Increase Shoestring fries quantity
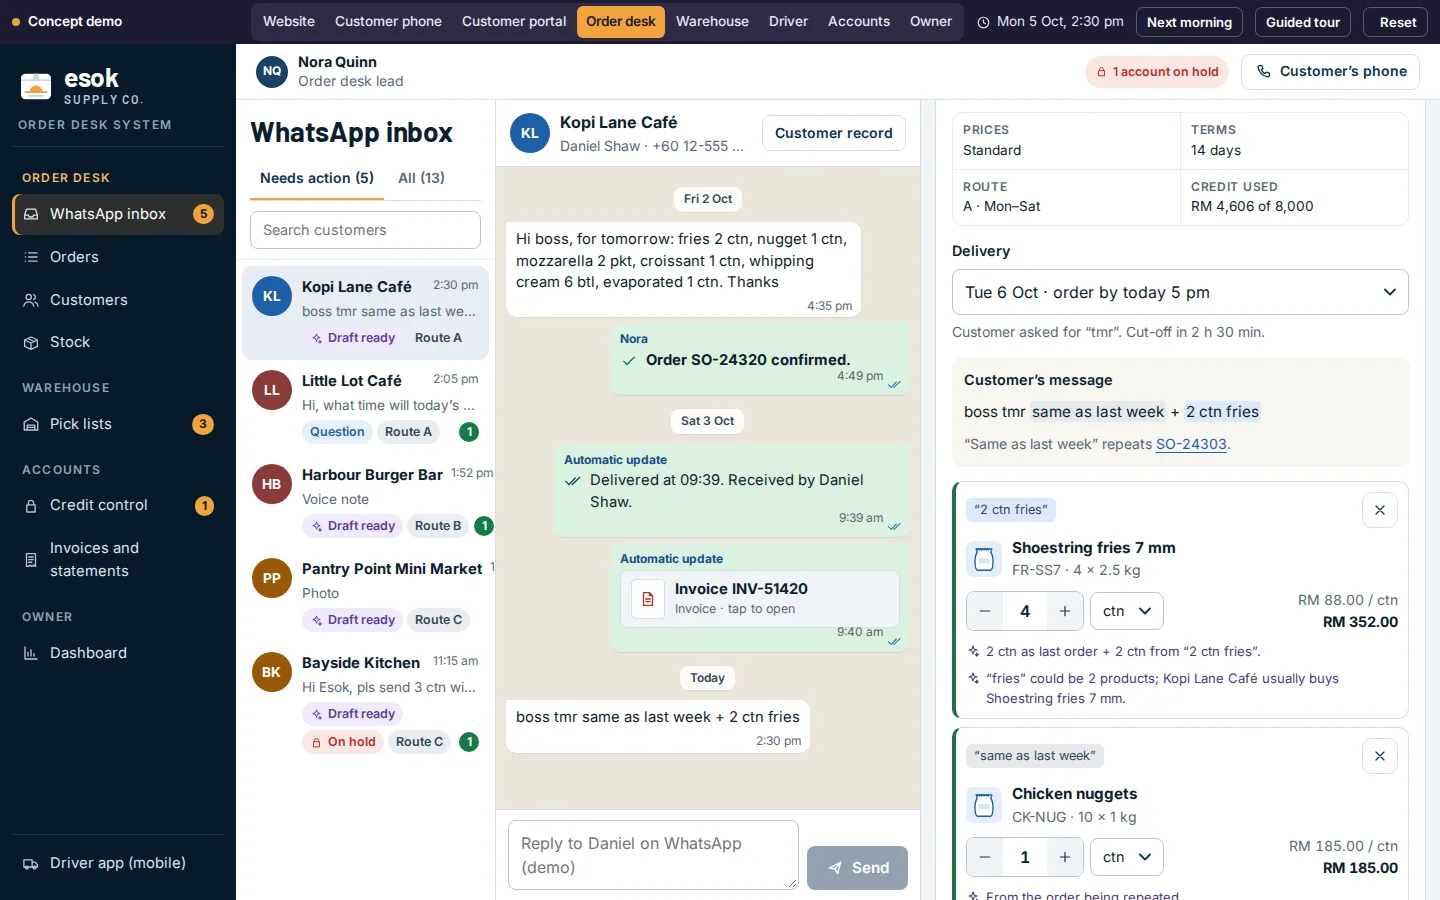This screenshot has height=900, width=1440. (x=1065, y=611)
